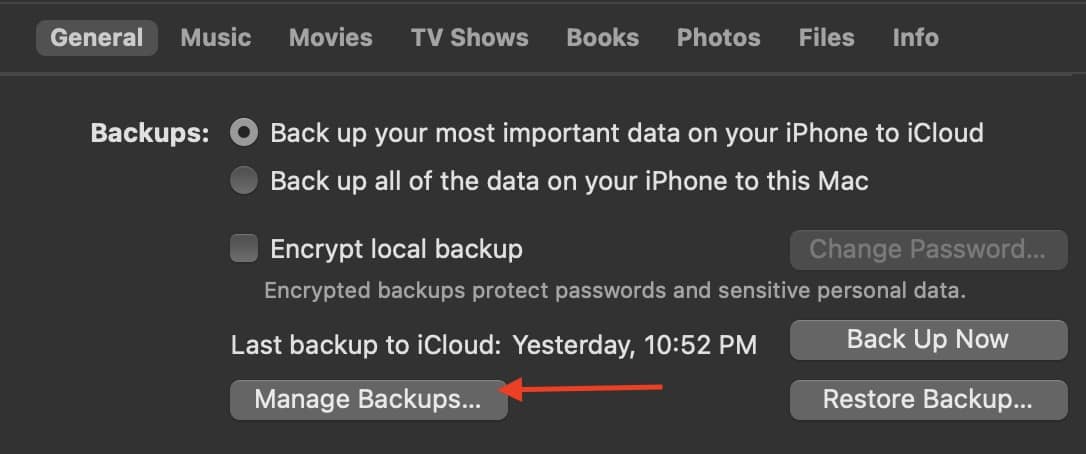Click the last backup timestamp text
Viewport: 1086px width, 454px height.
click(634, 345)
